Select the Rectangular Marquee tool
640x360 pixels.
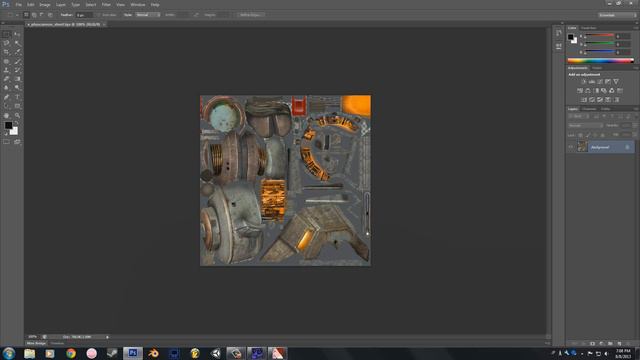7,34
